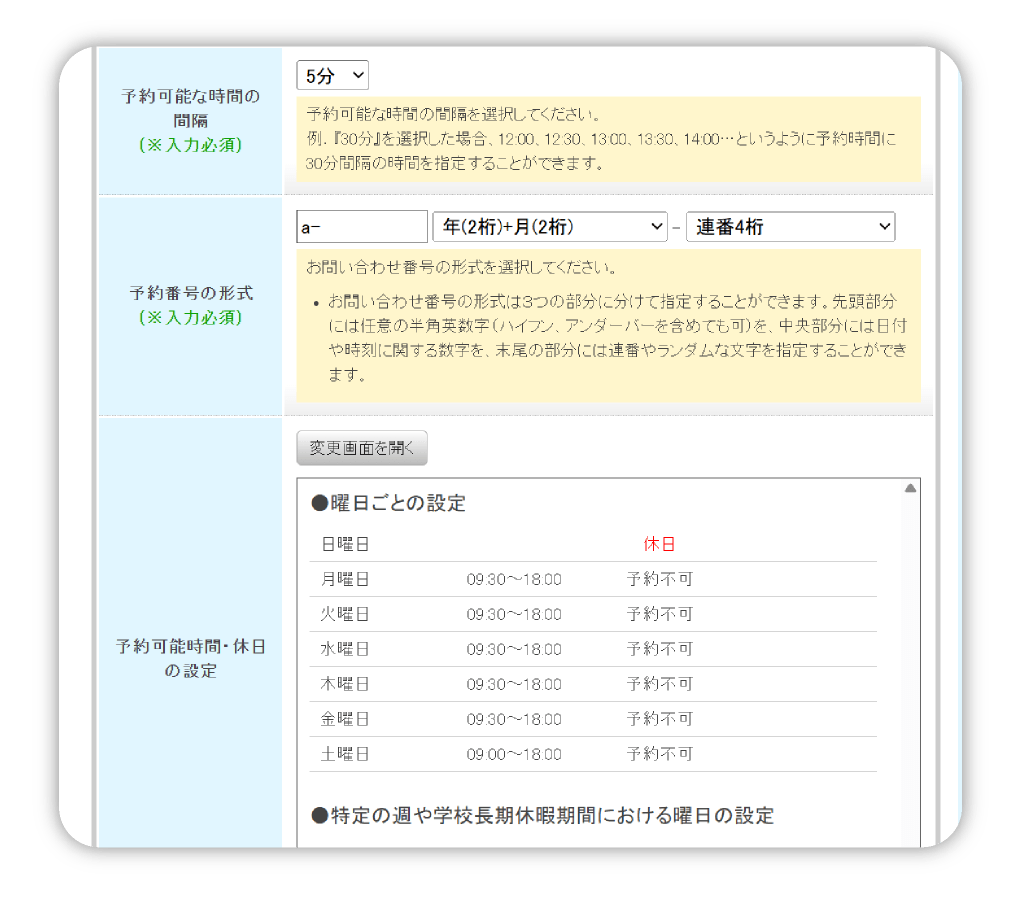This screenshot has width=1021, height=901.
Task: Select the 金曜日 row label
Action: [345, 719]
